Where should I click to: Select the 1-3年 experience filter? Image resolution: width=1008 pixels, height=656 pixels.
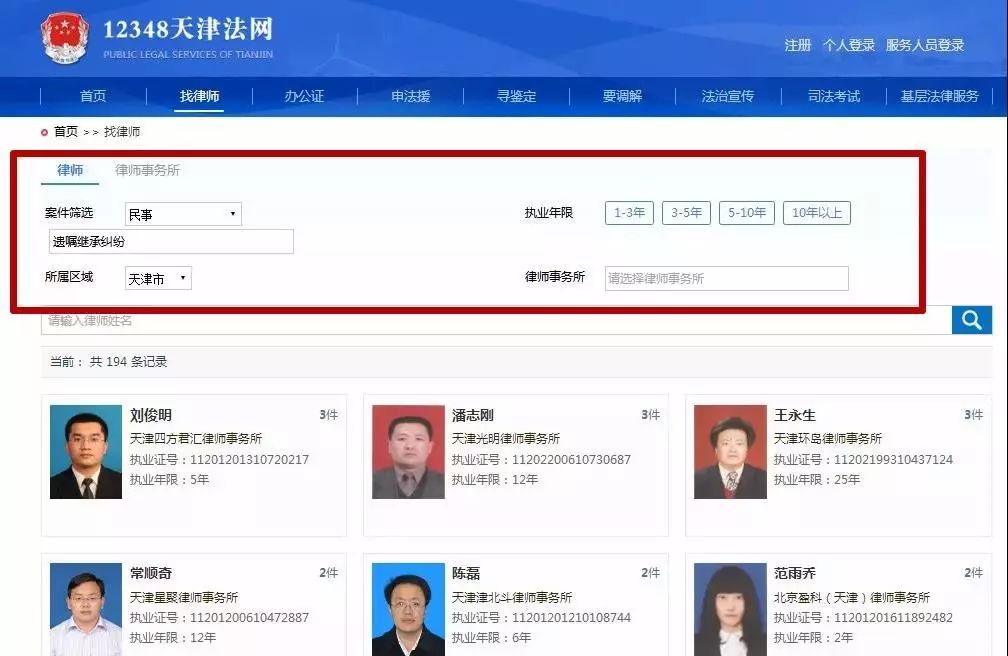click(628, 212)
